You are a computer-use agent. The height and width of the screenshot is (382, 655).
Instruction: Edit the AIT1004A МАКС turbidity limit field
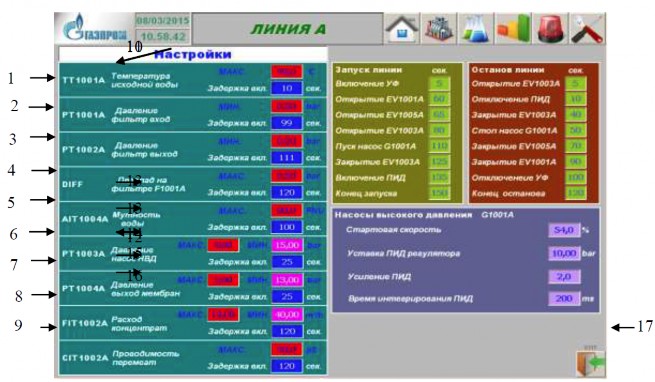(x=286, y=210)
